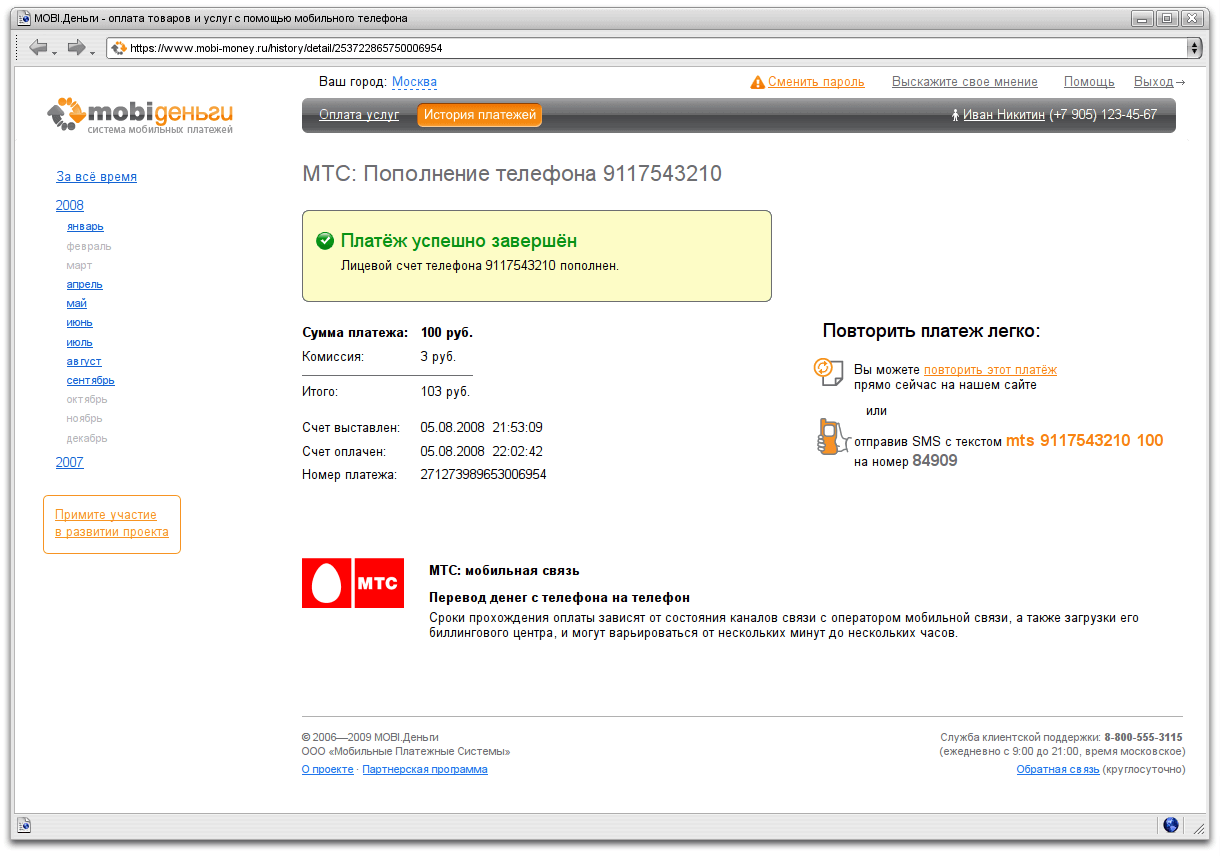This screenshot has height=856, width=1220.
Task: Open Выскажите свое мнение link
Action: pos(965,82)
